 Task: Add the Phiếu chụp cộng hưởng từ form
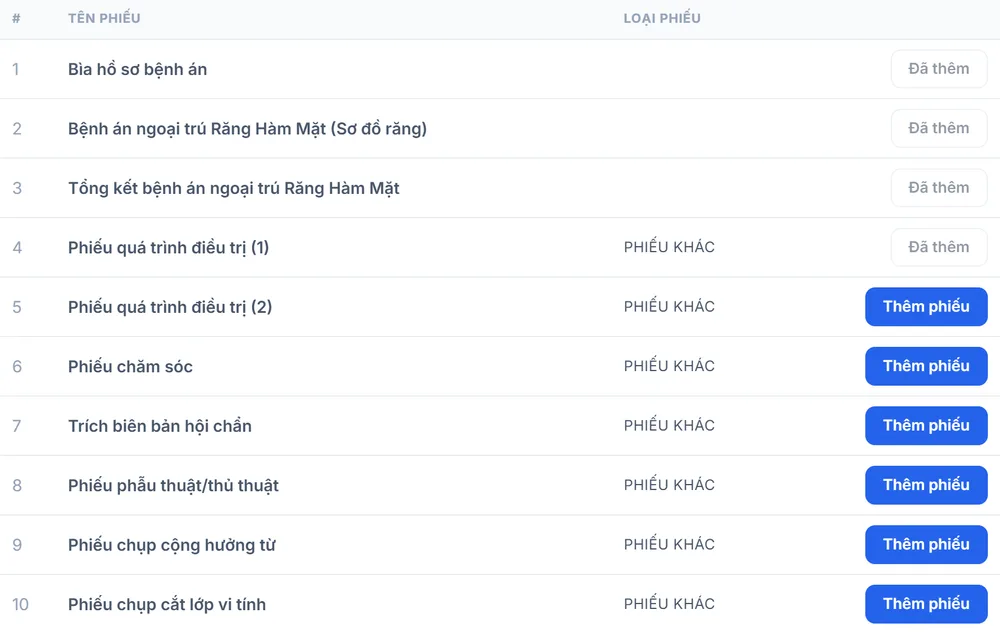pyautogui.click(x=926, y=544)
